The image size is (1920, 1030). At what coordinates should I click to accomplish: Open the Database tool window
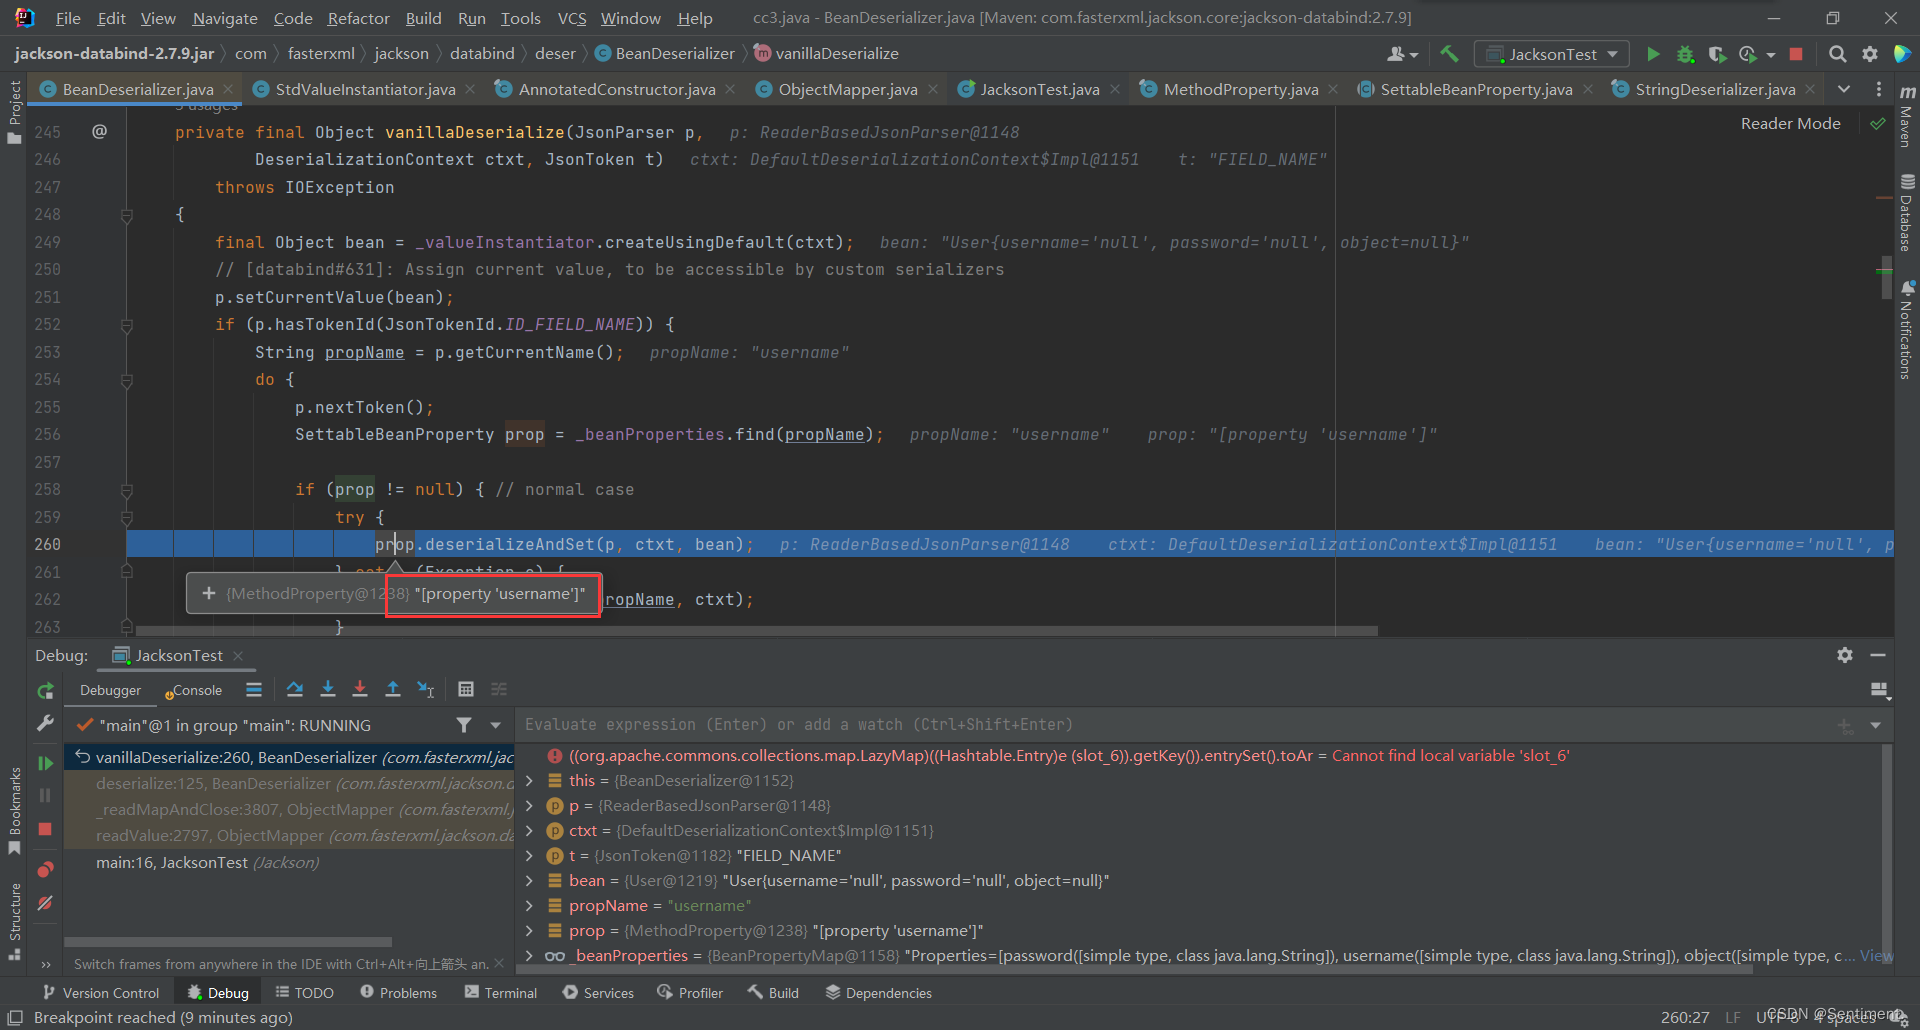coord(1907,213)
